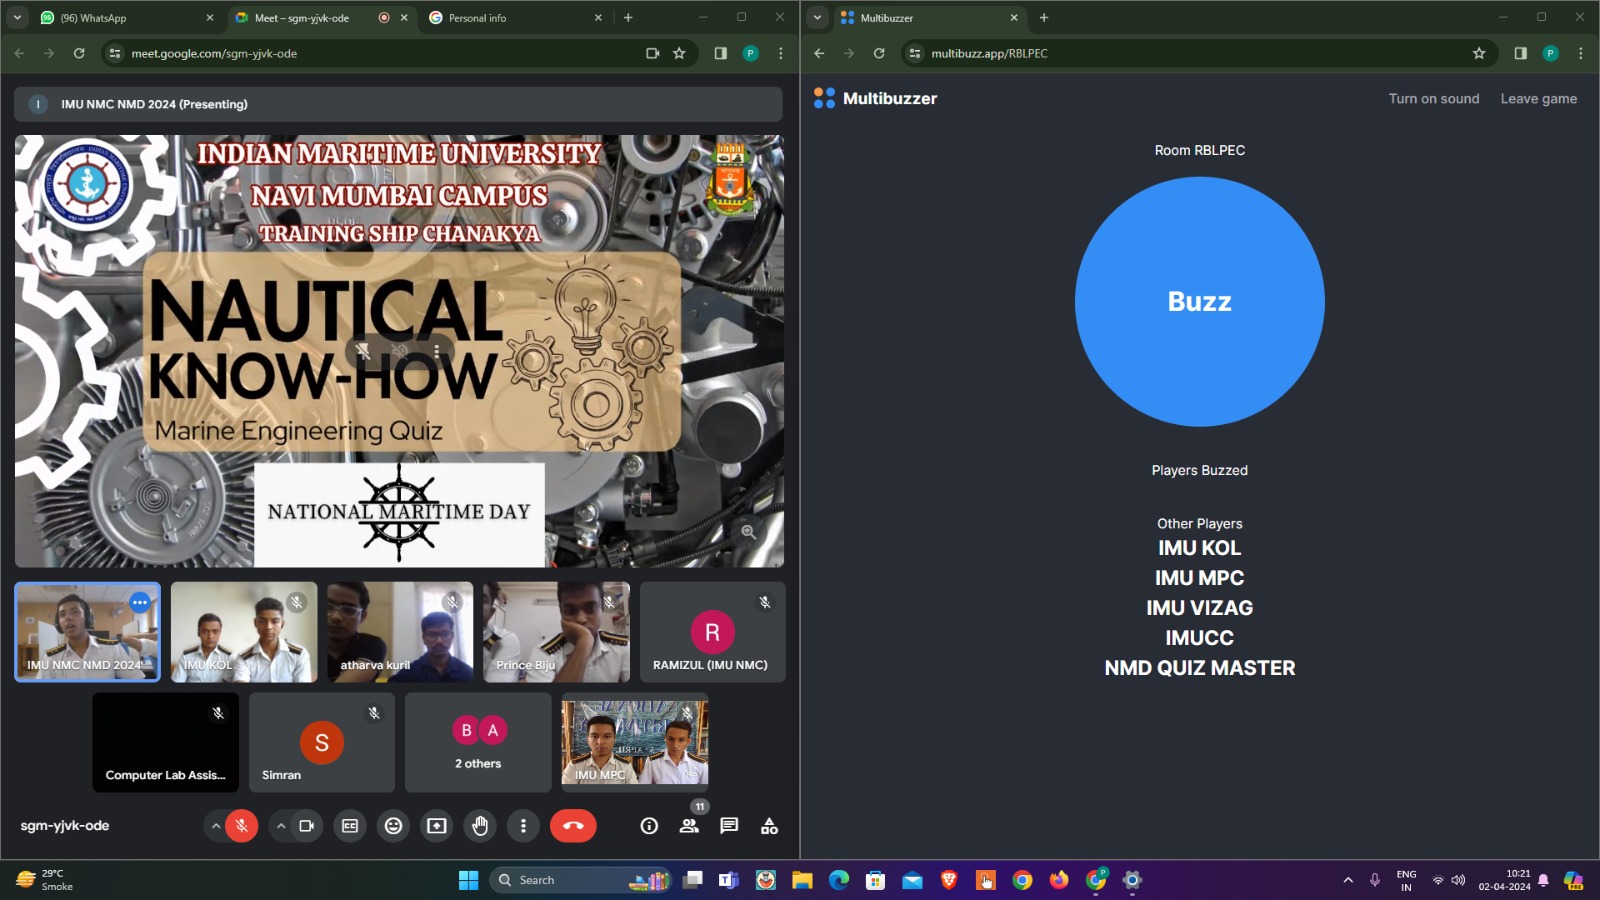The image size is (1600, 900).
Task: Raise hand in the meeting
Action: [480, 826]
